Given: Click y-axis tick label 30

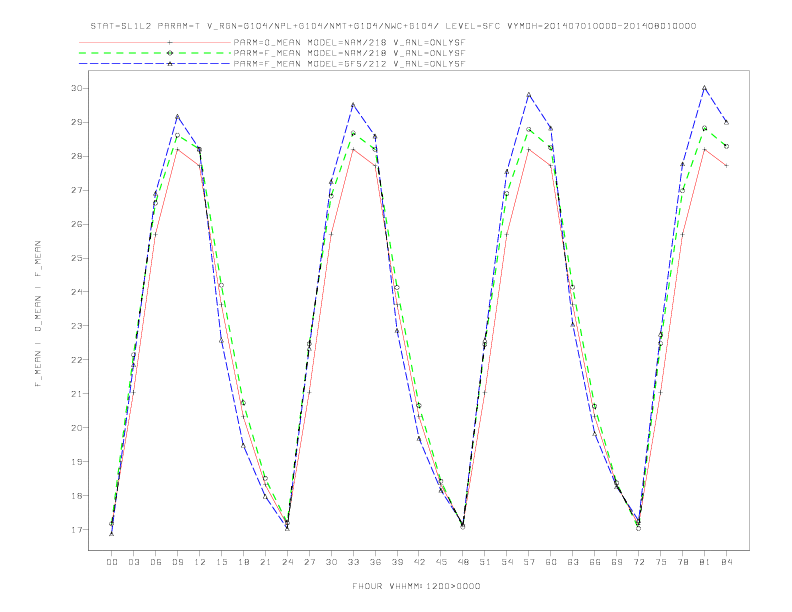Looking at the screenshot, I should (x=77, y=88).
